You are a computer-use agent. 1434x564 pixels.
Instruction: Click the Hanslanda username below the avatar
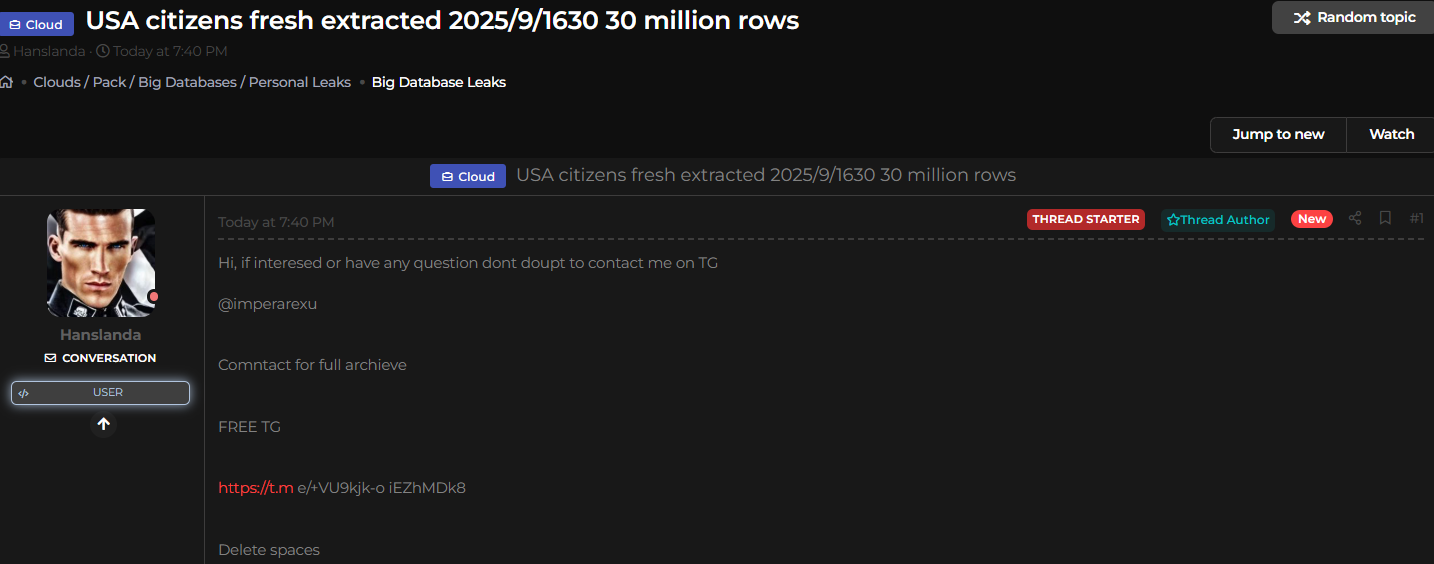[100, 335]
